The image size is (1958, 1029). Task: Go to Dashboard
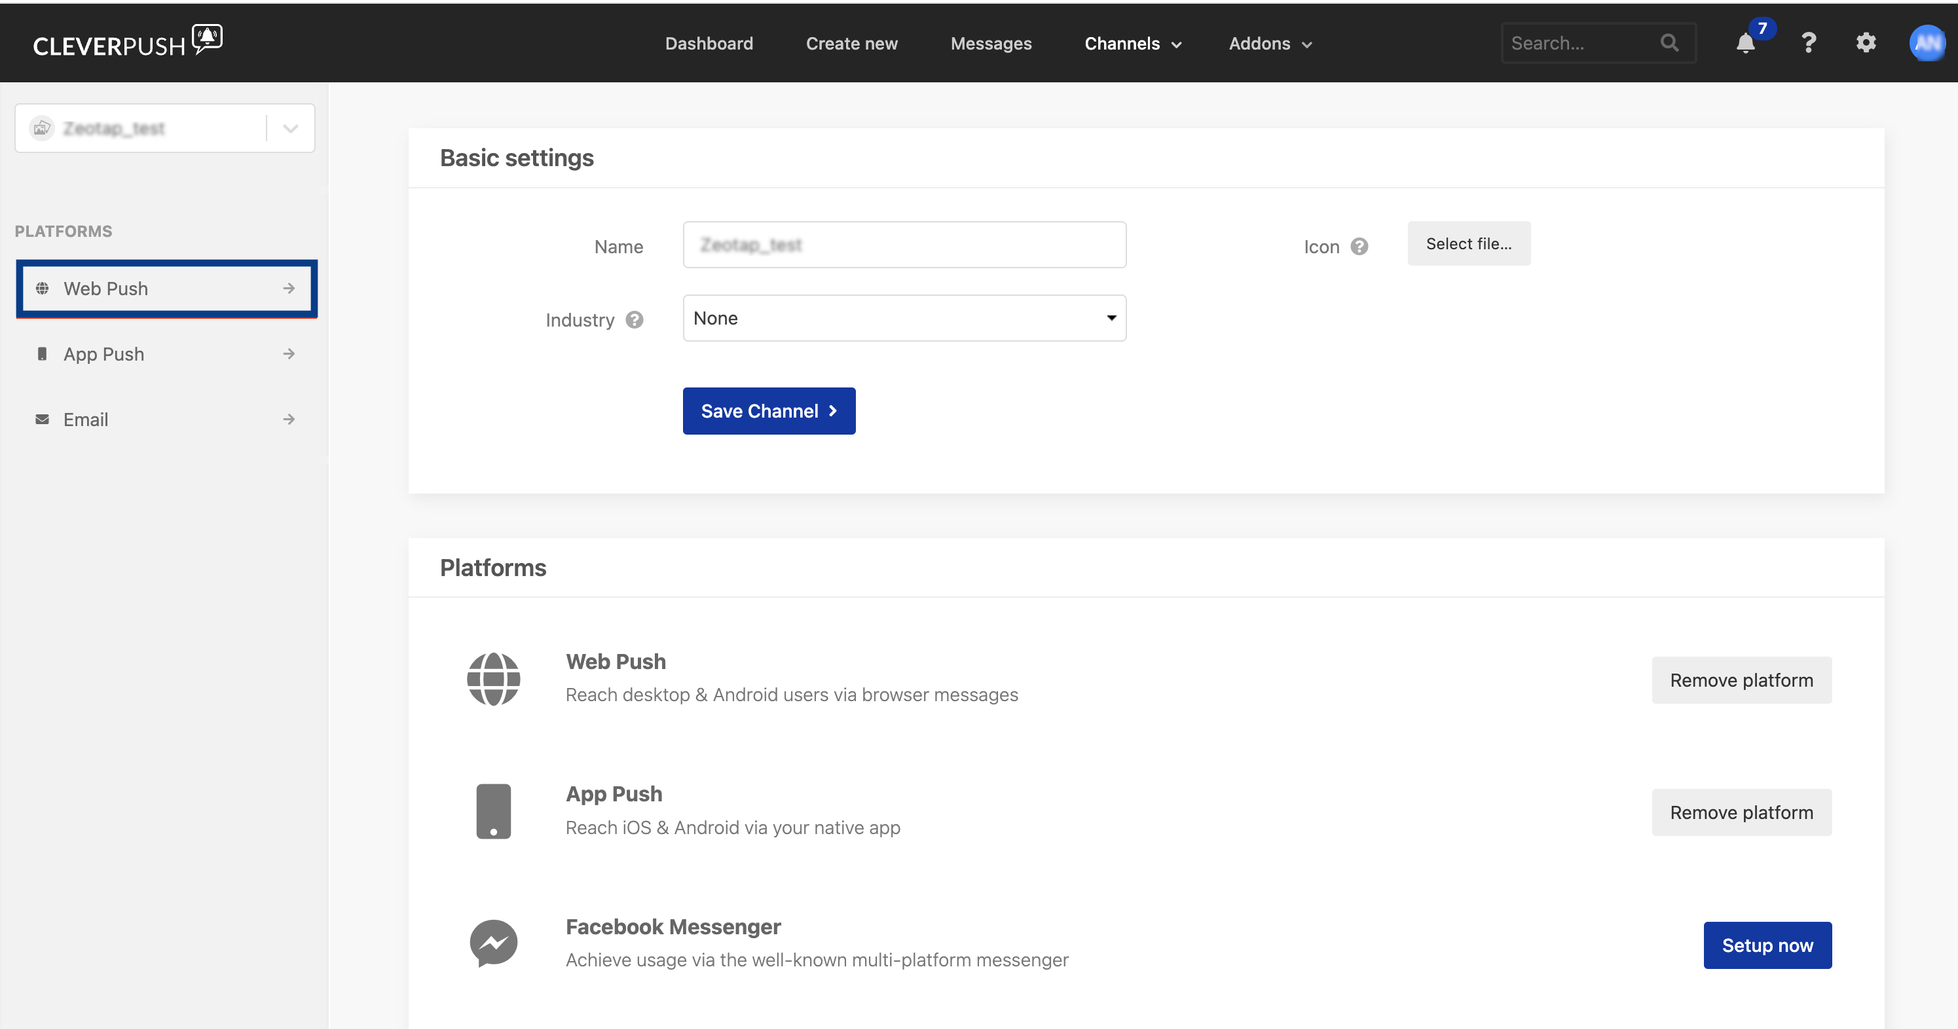[709, 43]
